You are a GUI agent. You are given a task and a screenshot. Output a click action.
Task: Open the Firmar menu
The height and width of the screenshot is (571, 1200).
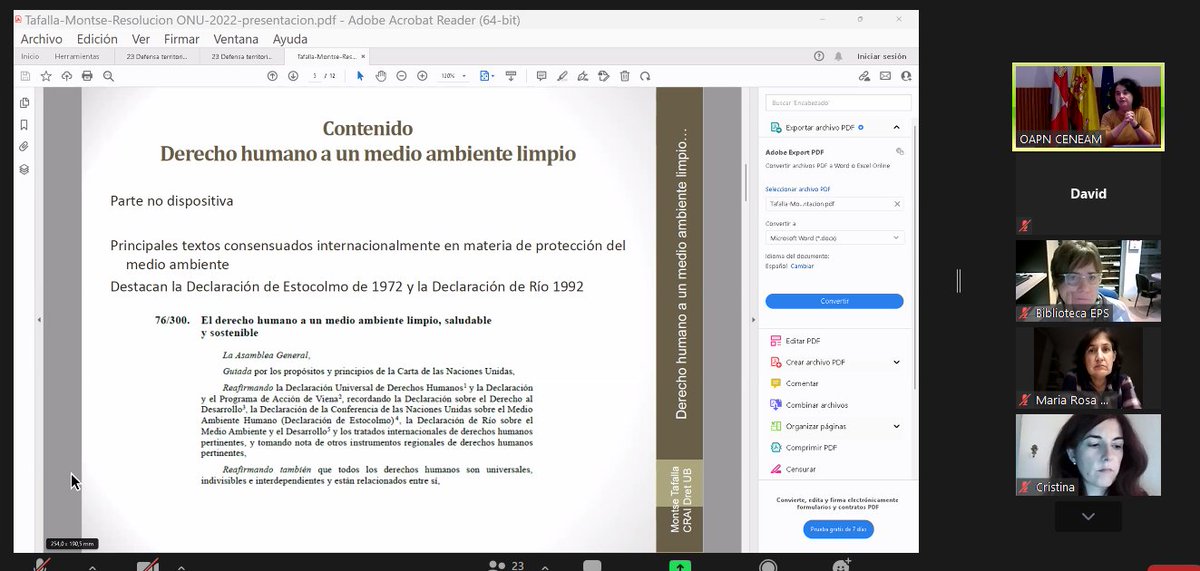[182, 39]
